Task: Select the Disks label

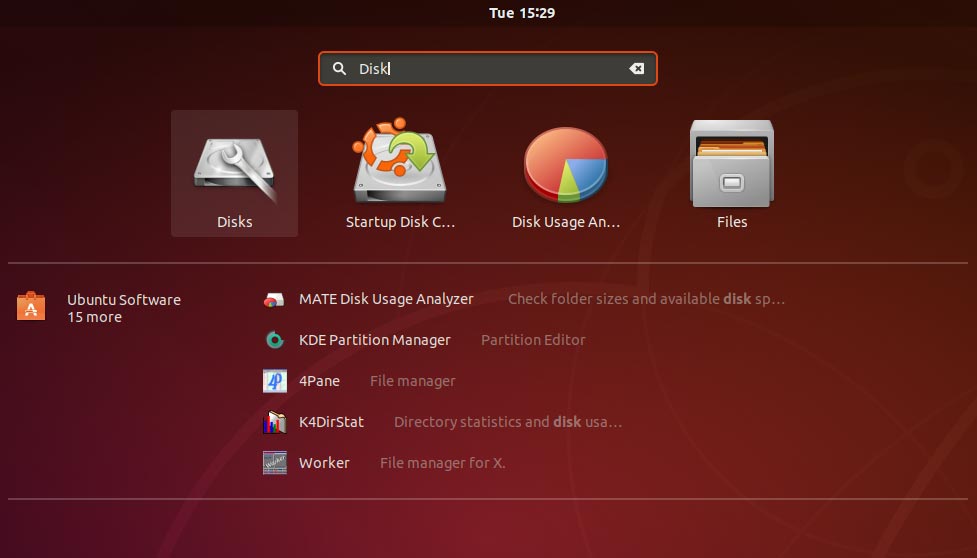Action: [x=234, y=222]
